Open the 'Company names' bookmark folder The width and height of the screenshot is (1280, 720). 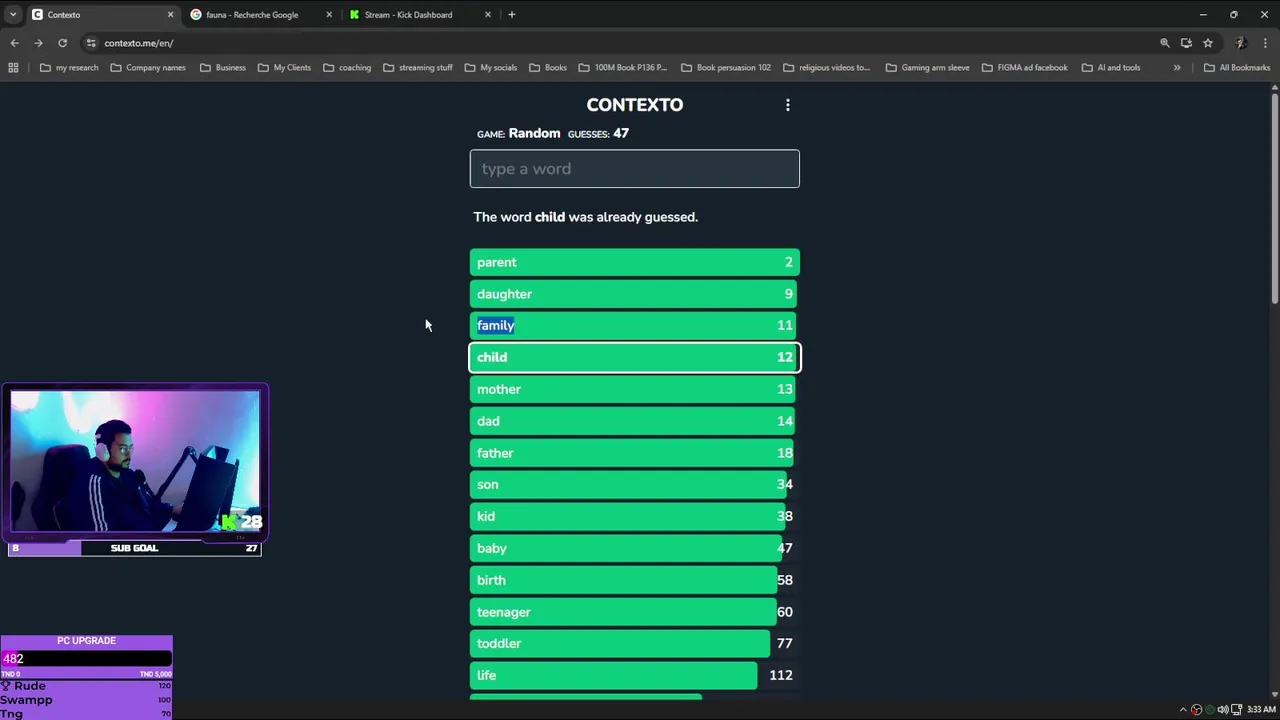point(148,68)
